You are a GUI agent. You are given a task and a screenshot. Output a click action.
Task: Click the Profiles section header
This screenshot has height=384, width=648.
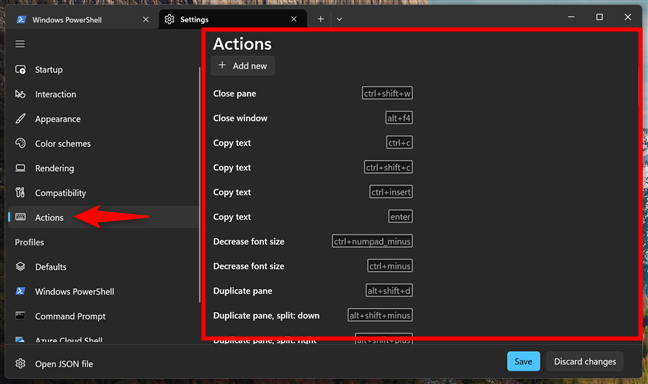point(29,242)
